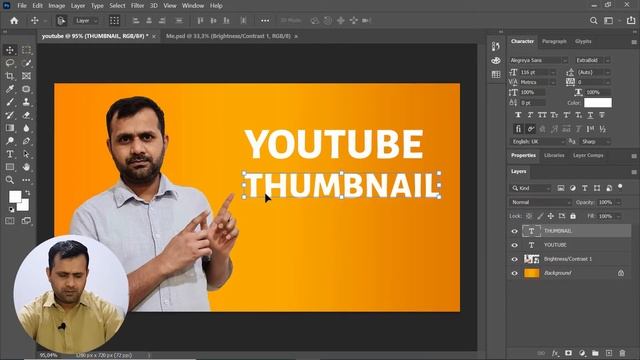Viewport: 640px width, 360px height.
Task: Hide the YOUTUBE text layer
Action: pos(514,245)
